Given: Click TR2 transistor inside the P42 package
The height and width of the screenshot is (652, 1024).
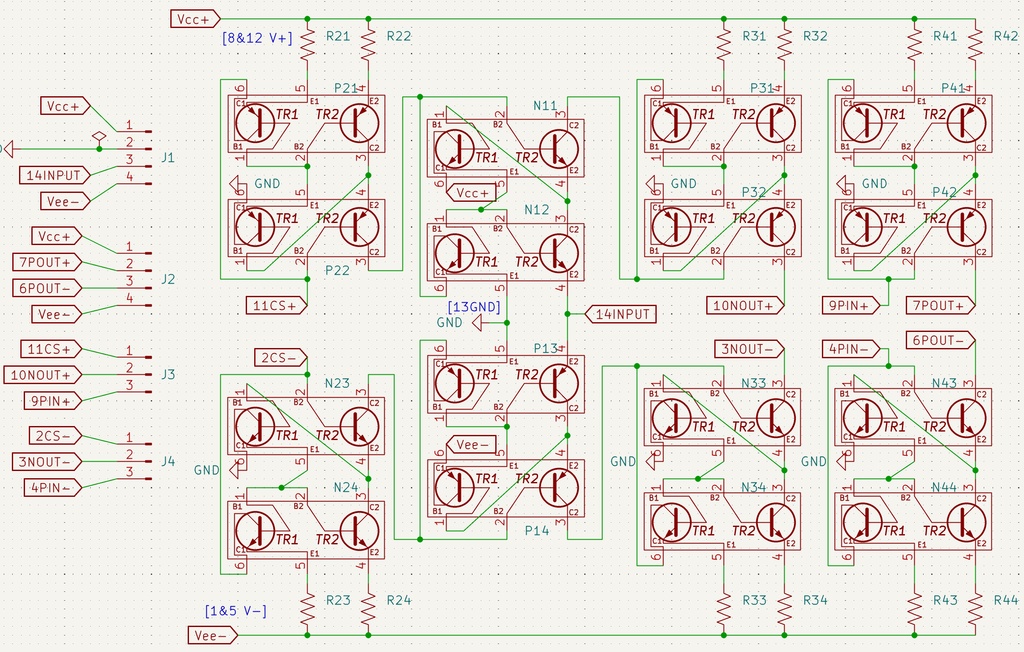Looking at the screenshot, I should tap(966, 227).
